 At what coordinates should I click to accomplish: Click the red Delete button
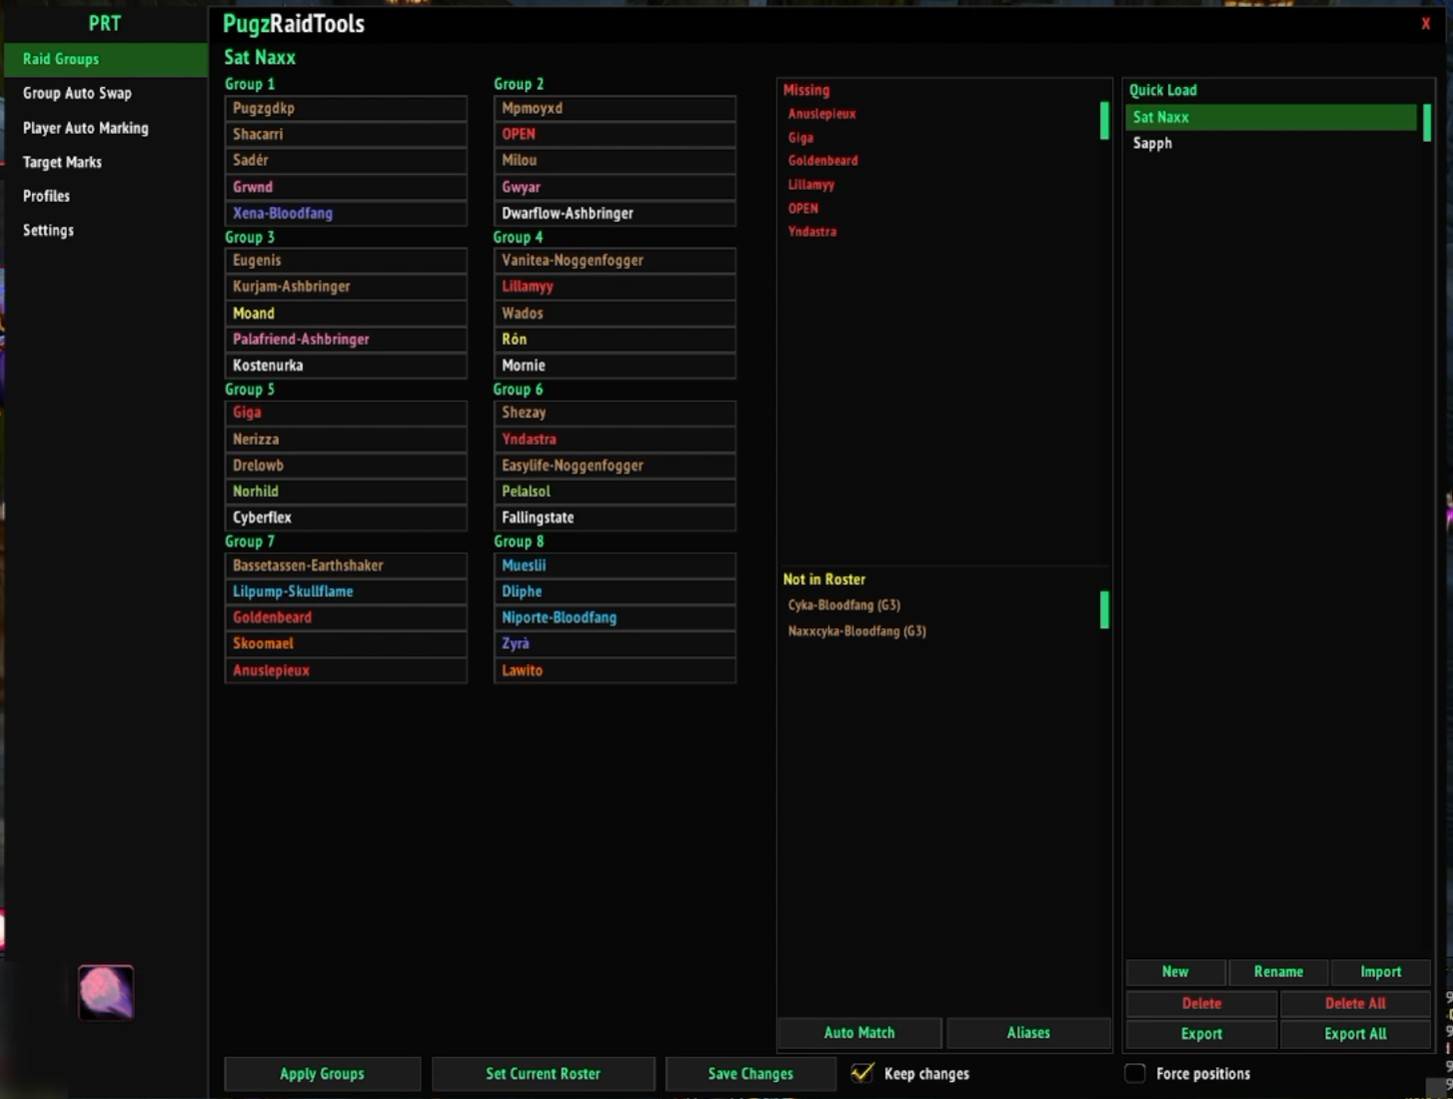click(1202, 1003)
